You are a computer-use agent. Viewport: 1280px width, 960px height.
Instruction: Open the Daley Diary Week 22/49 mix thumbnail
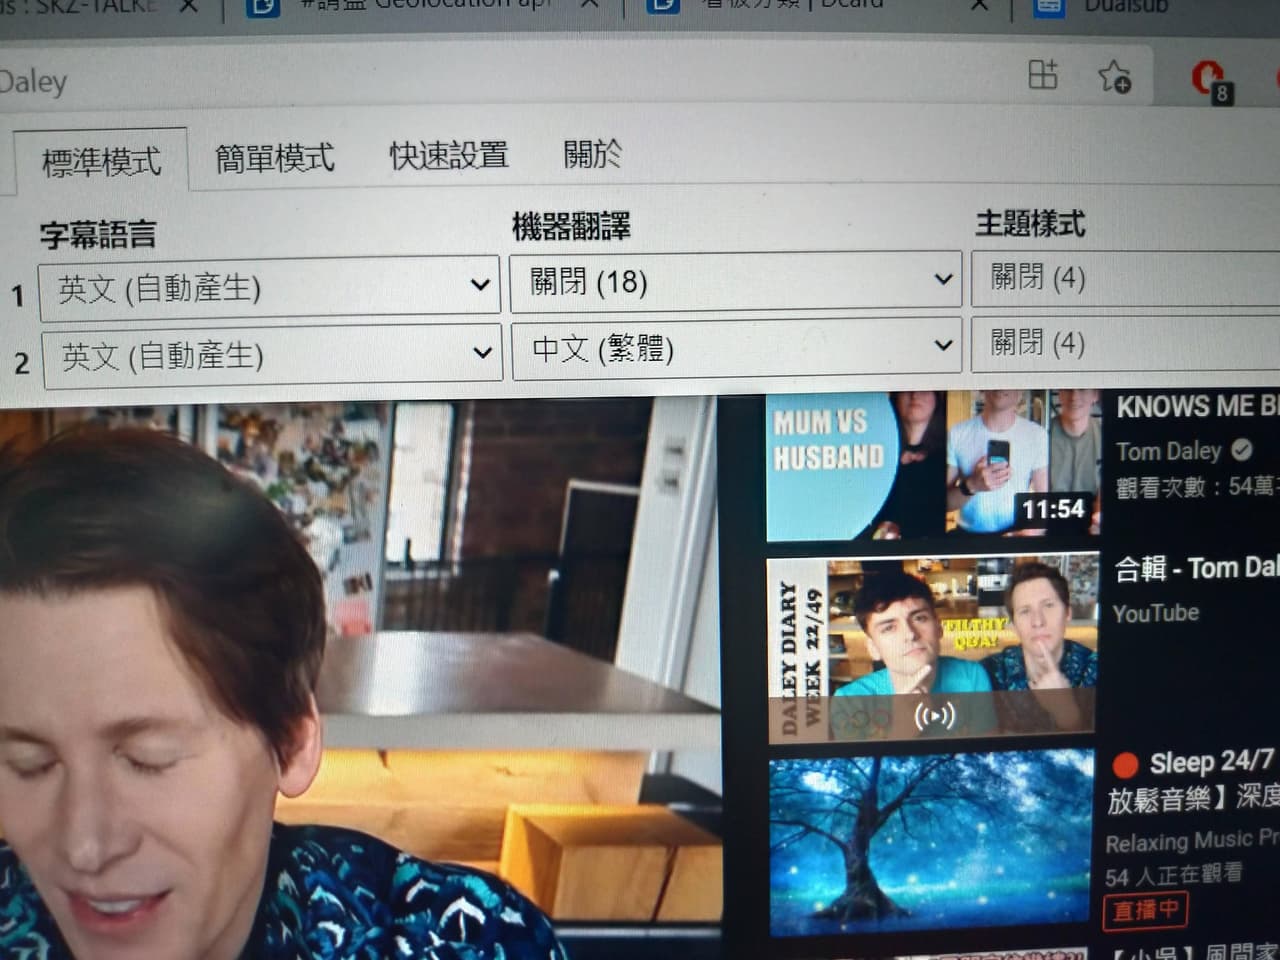(x=931, y=650)
